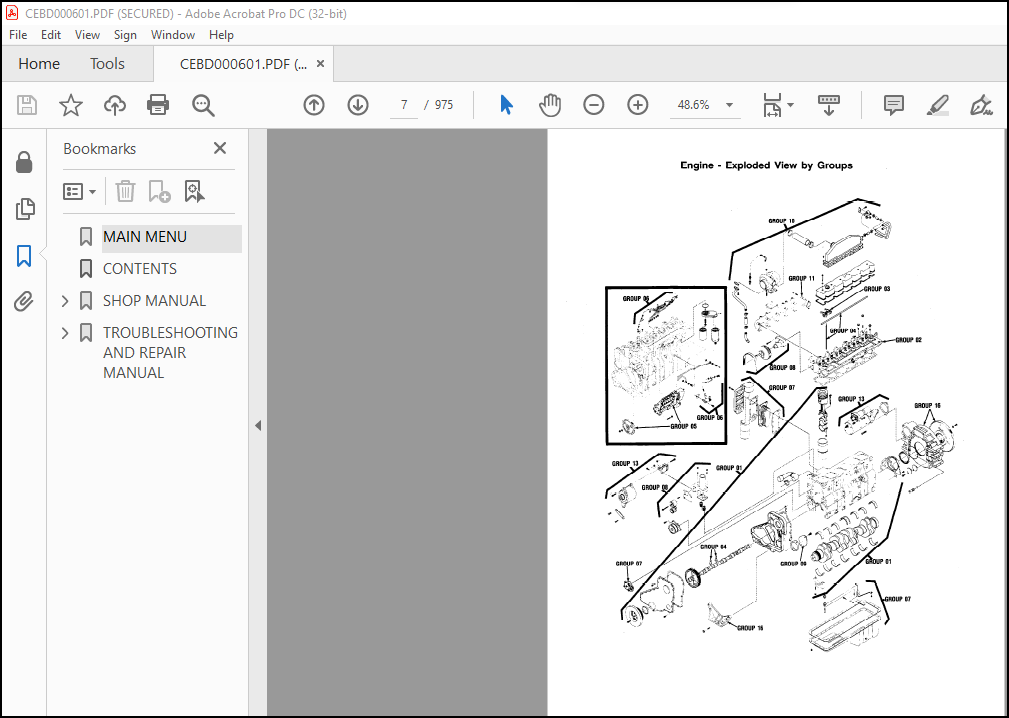Open the zoom level dropdown arrow
The width and height of the screenshot is (1009, 718).
(729, 105)
